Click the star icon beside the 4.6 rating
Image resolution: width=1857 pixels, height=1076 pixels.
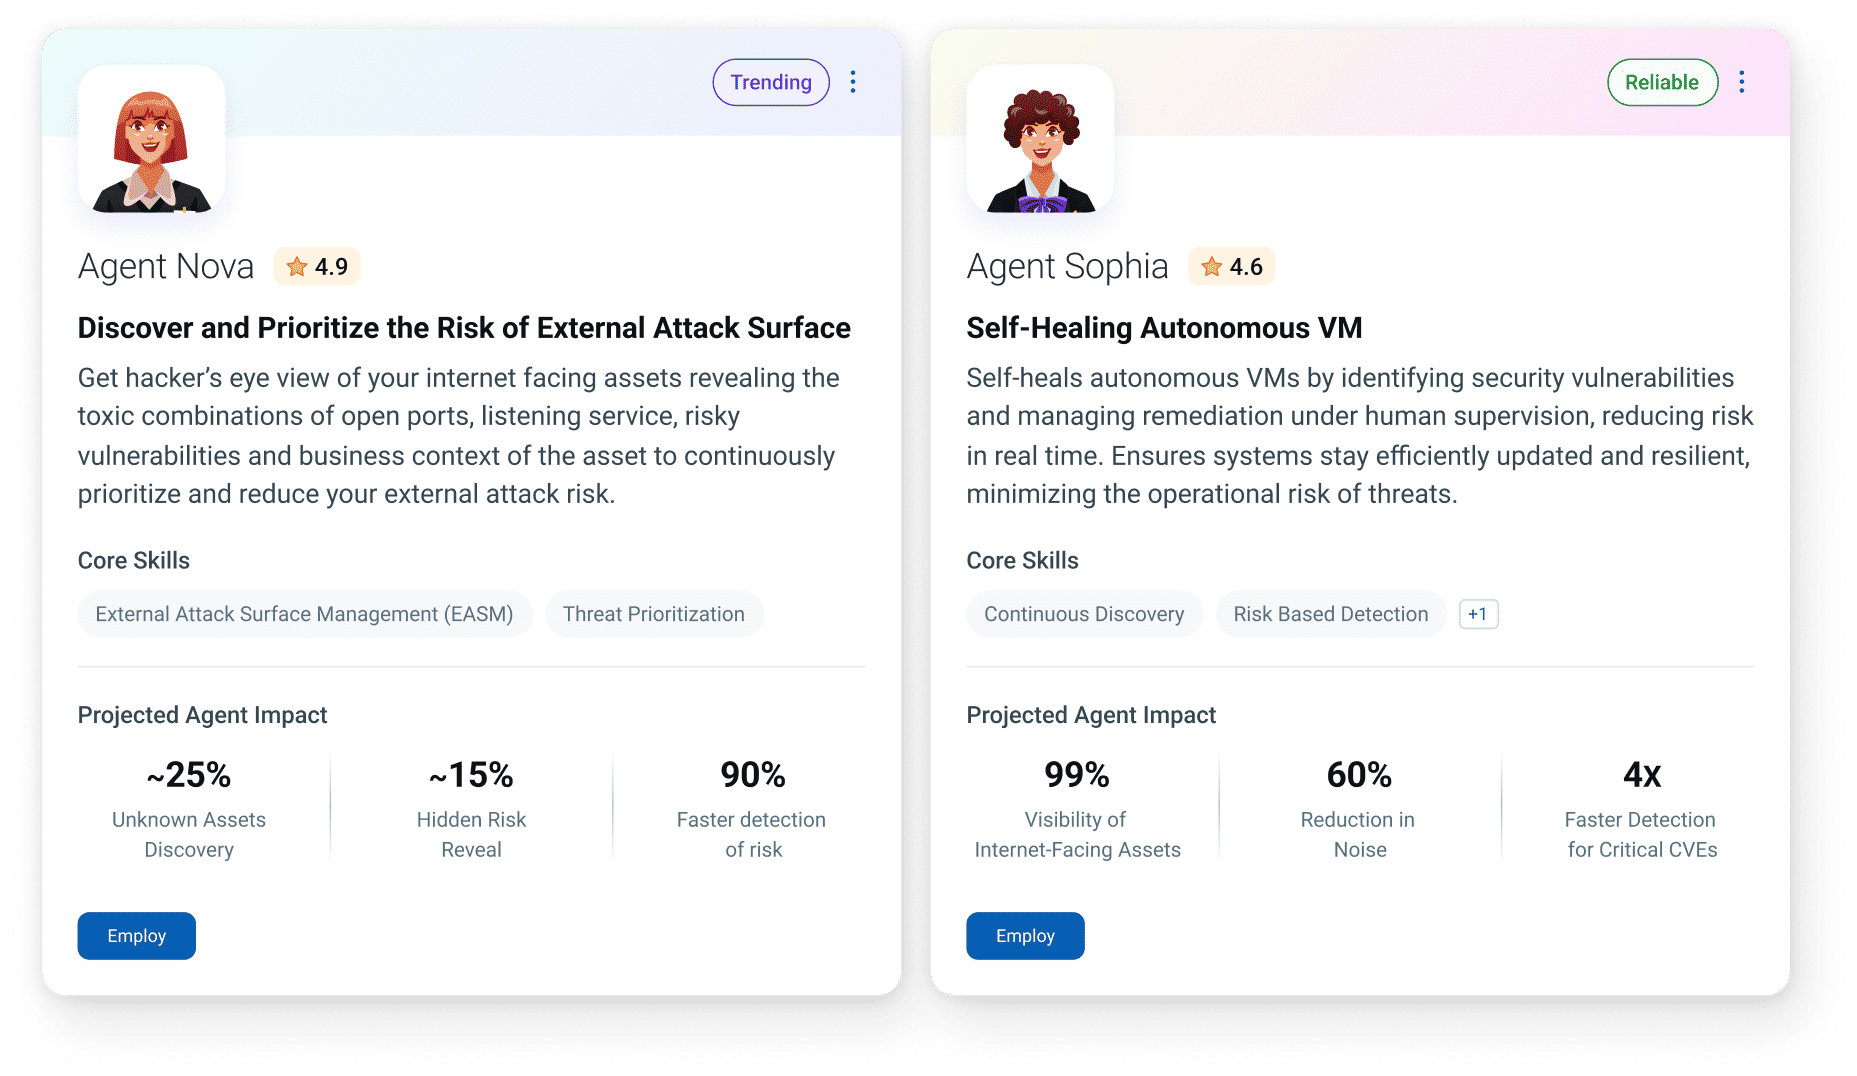click(x=1211, y=267)
